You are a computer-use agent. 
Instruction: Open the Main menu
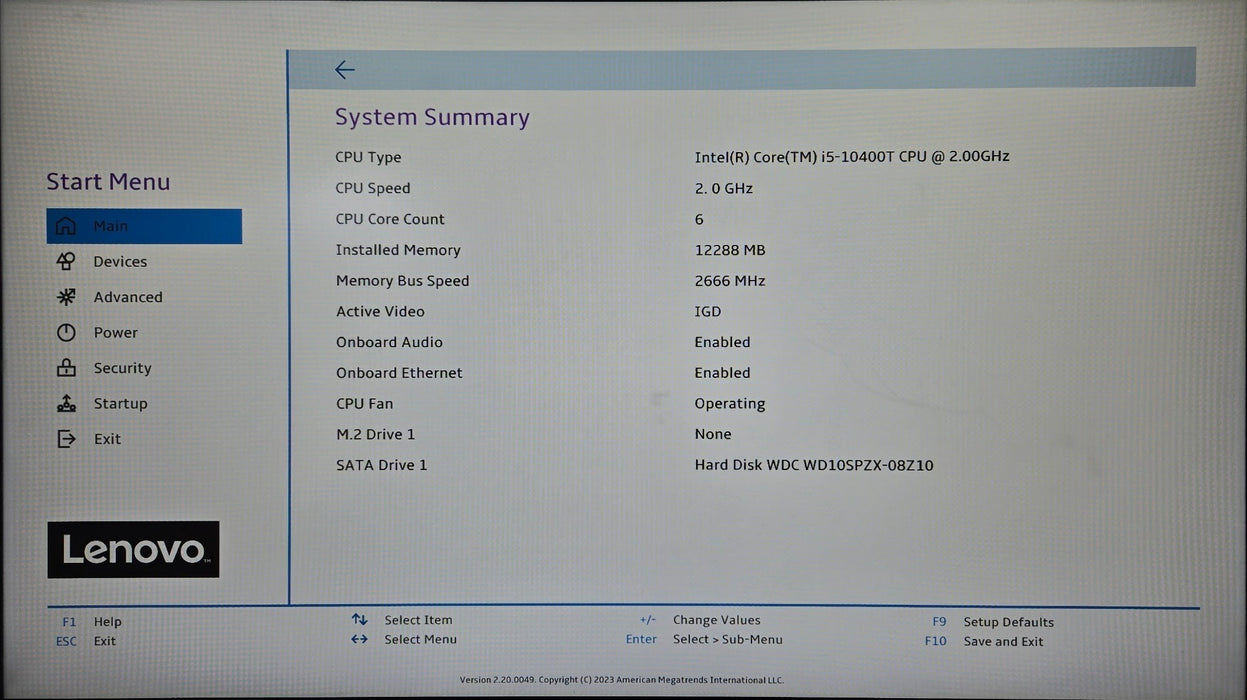[144, 226]
